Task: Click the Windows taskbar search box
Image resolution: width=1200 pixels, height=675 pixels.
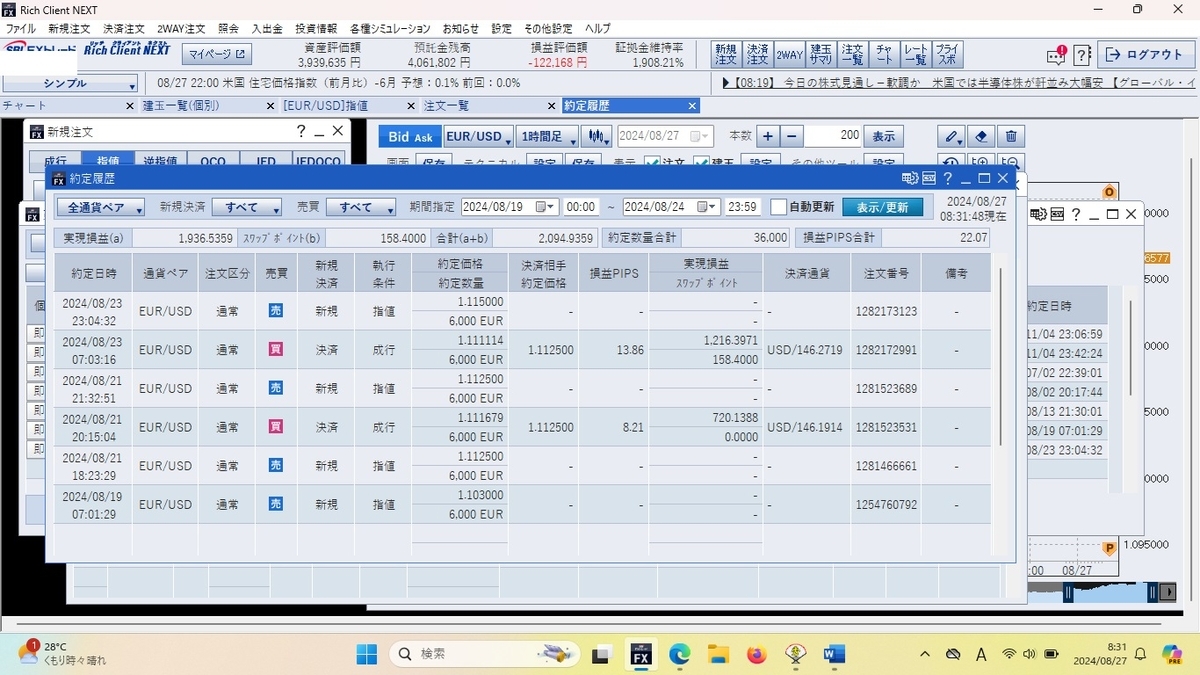Action: [487, 654]
